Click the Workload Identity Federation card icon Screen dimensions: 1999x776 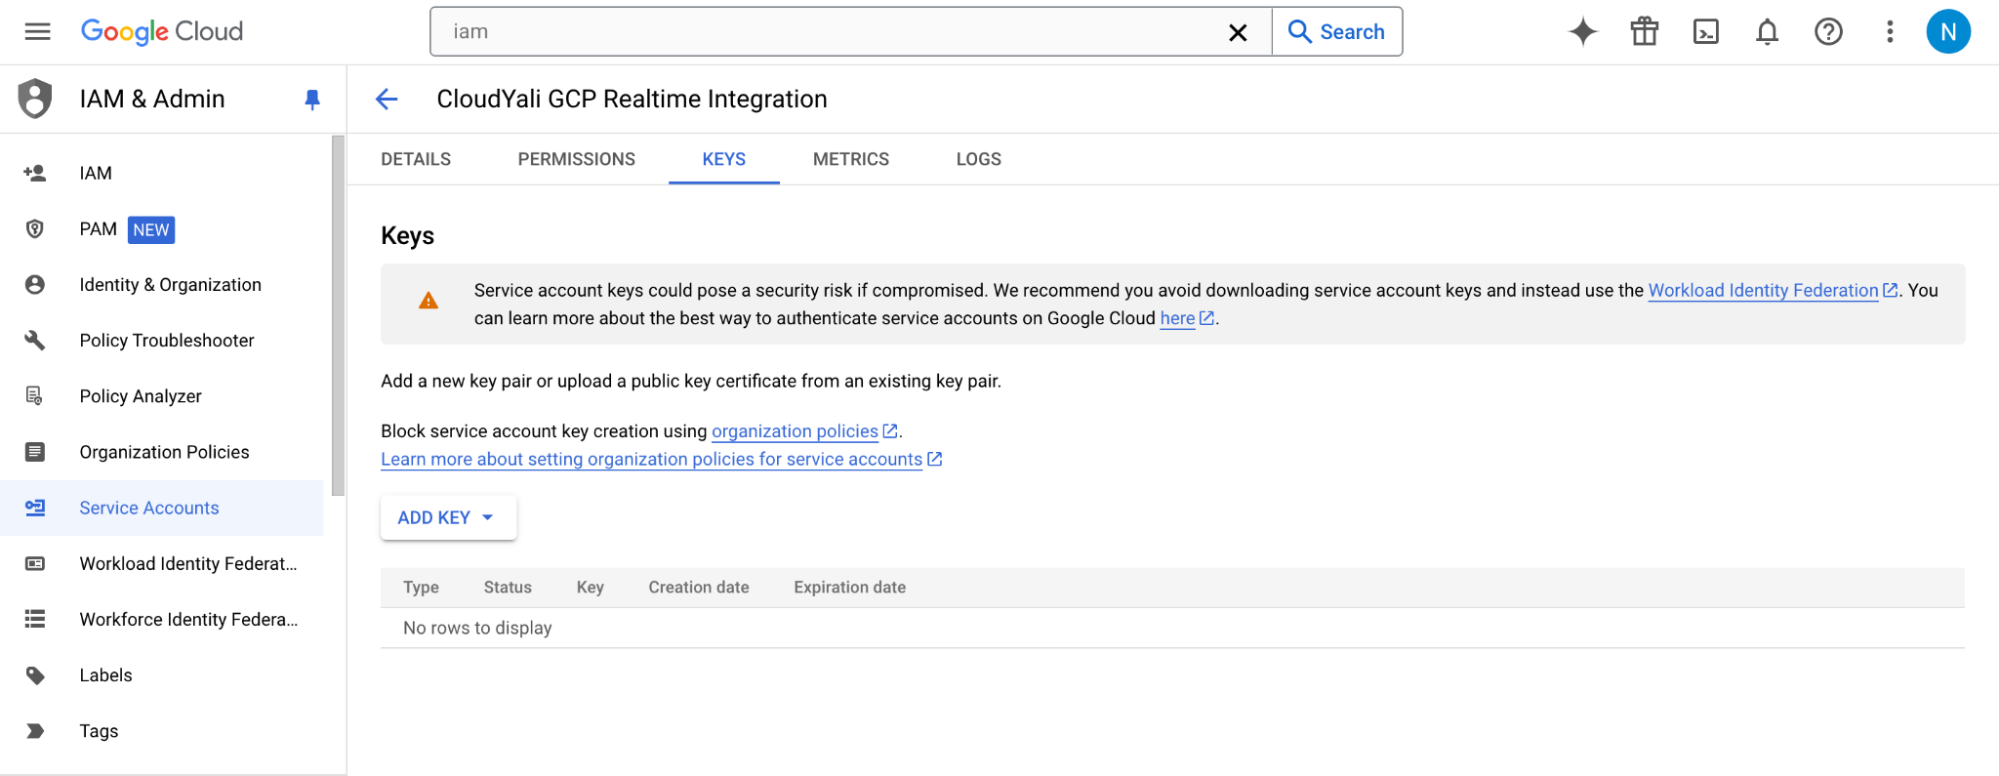pos(35,564)
